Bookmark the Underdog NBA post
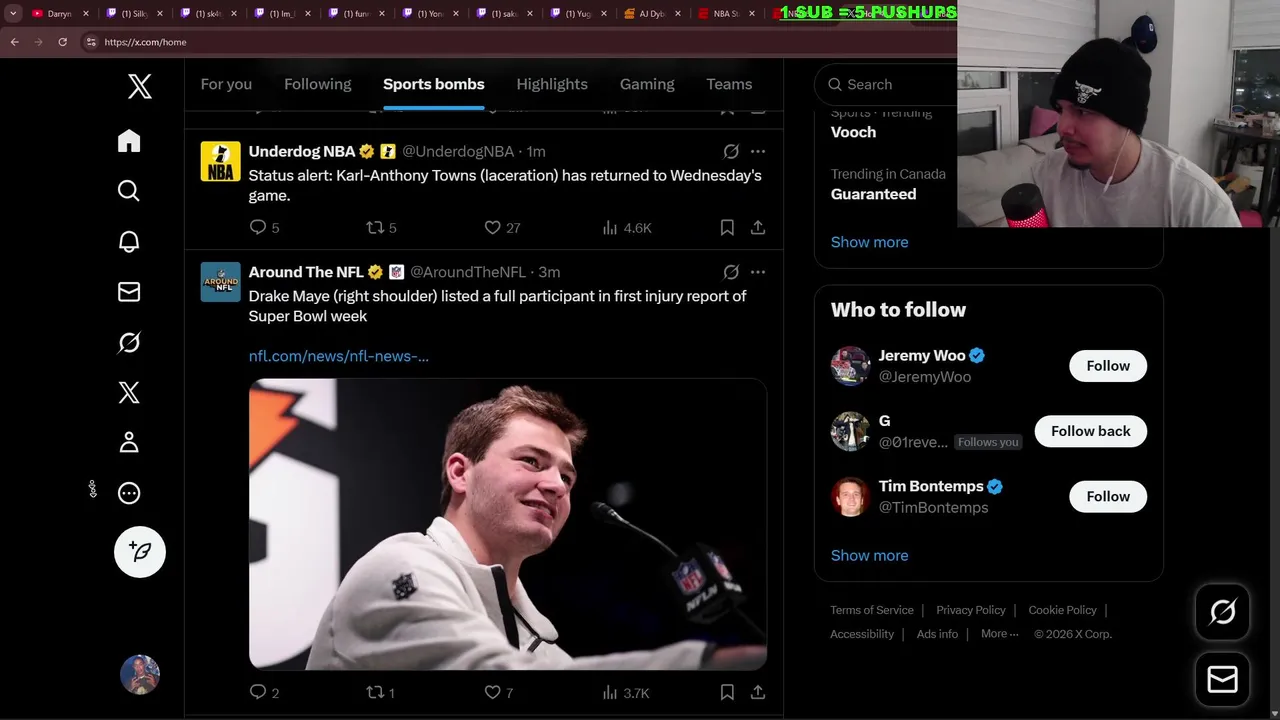This screenshot has width=1280, height=720. tap(727, 227)
